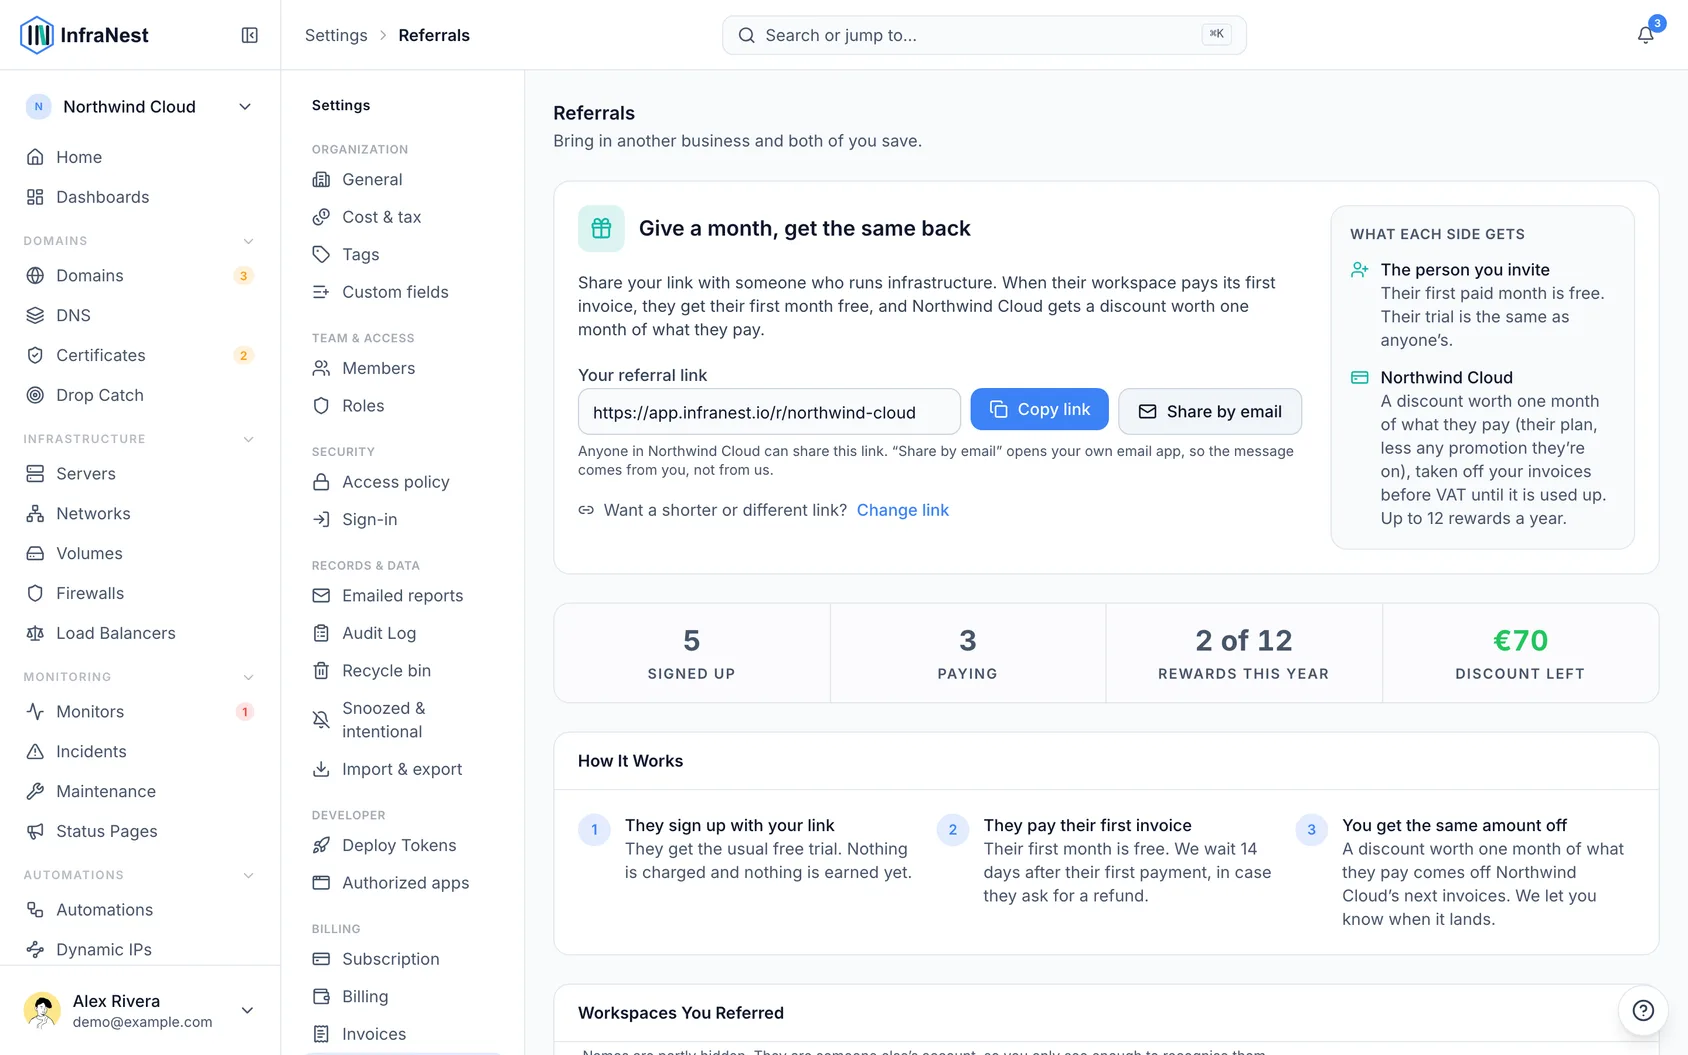
Task: Click the gift icon beside the heading
Action: point(601,228)
